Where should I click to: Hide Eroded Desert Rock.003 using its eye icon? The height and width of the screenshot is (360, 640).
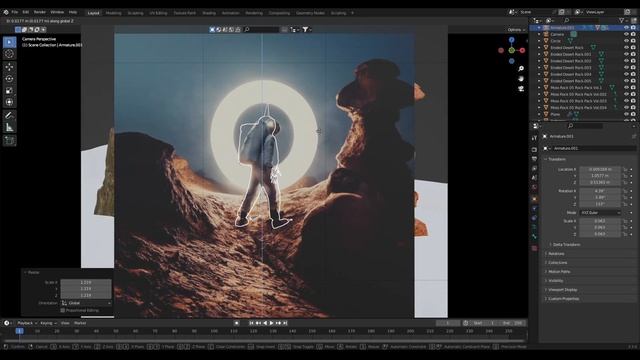pyautogui.click(x=626, y=68)
